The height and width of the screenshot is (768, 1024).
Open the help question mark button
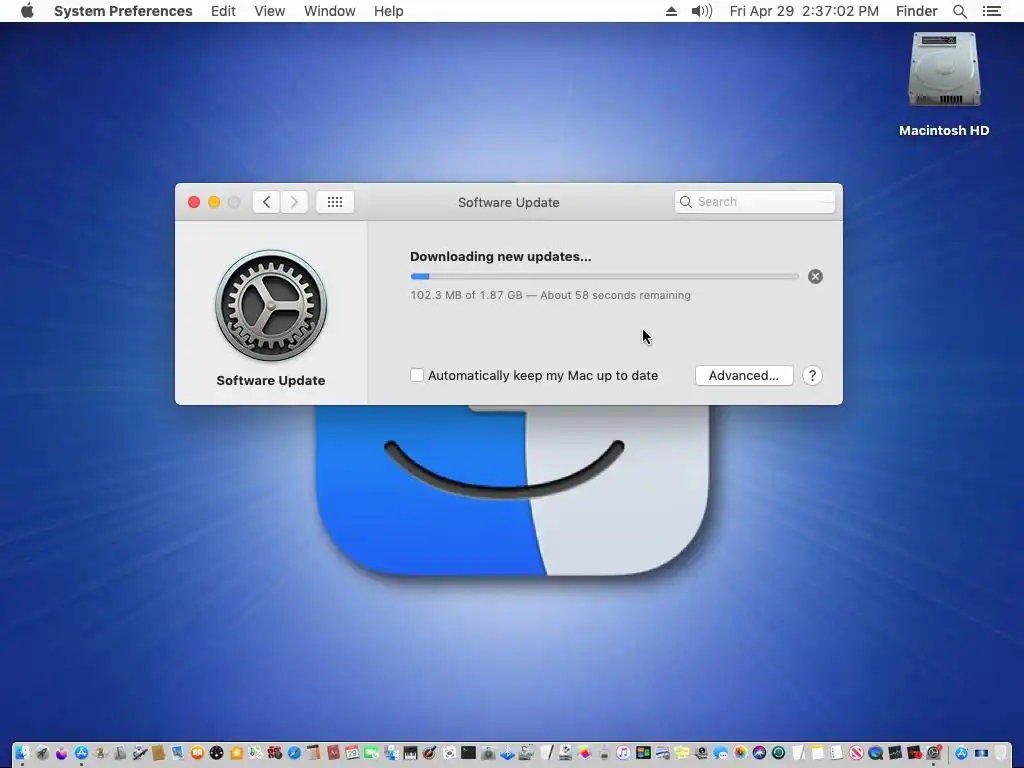point(812,376)
